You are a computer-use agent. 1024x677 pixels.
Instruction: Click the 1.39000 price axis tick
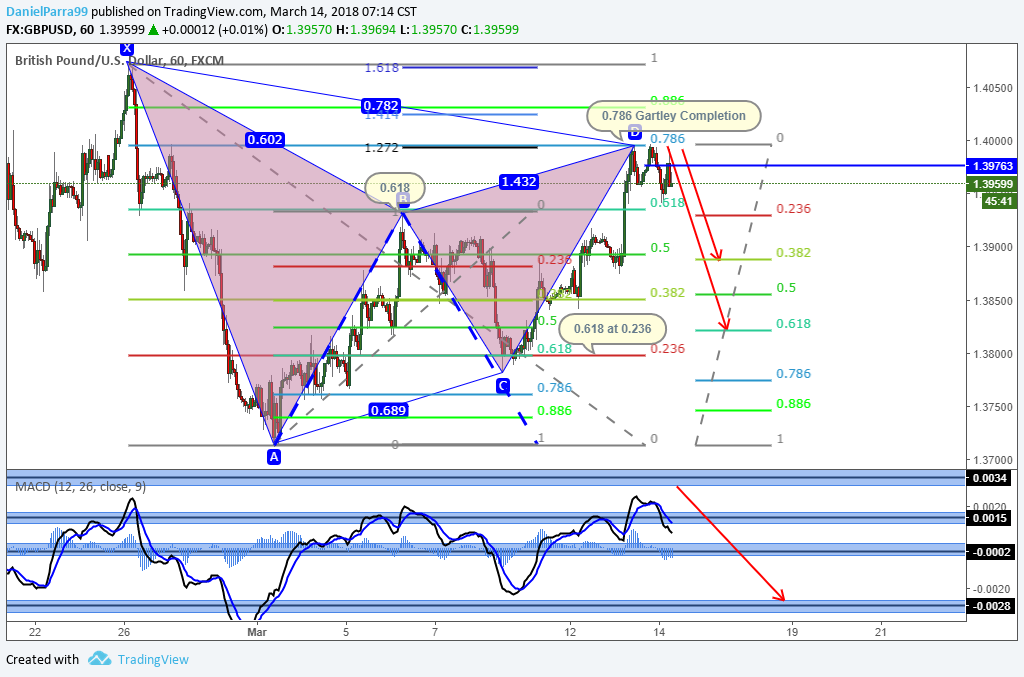993,247
